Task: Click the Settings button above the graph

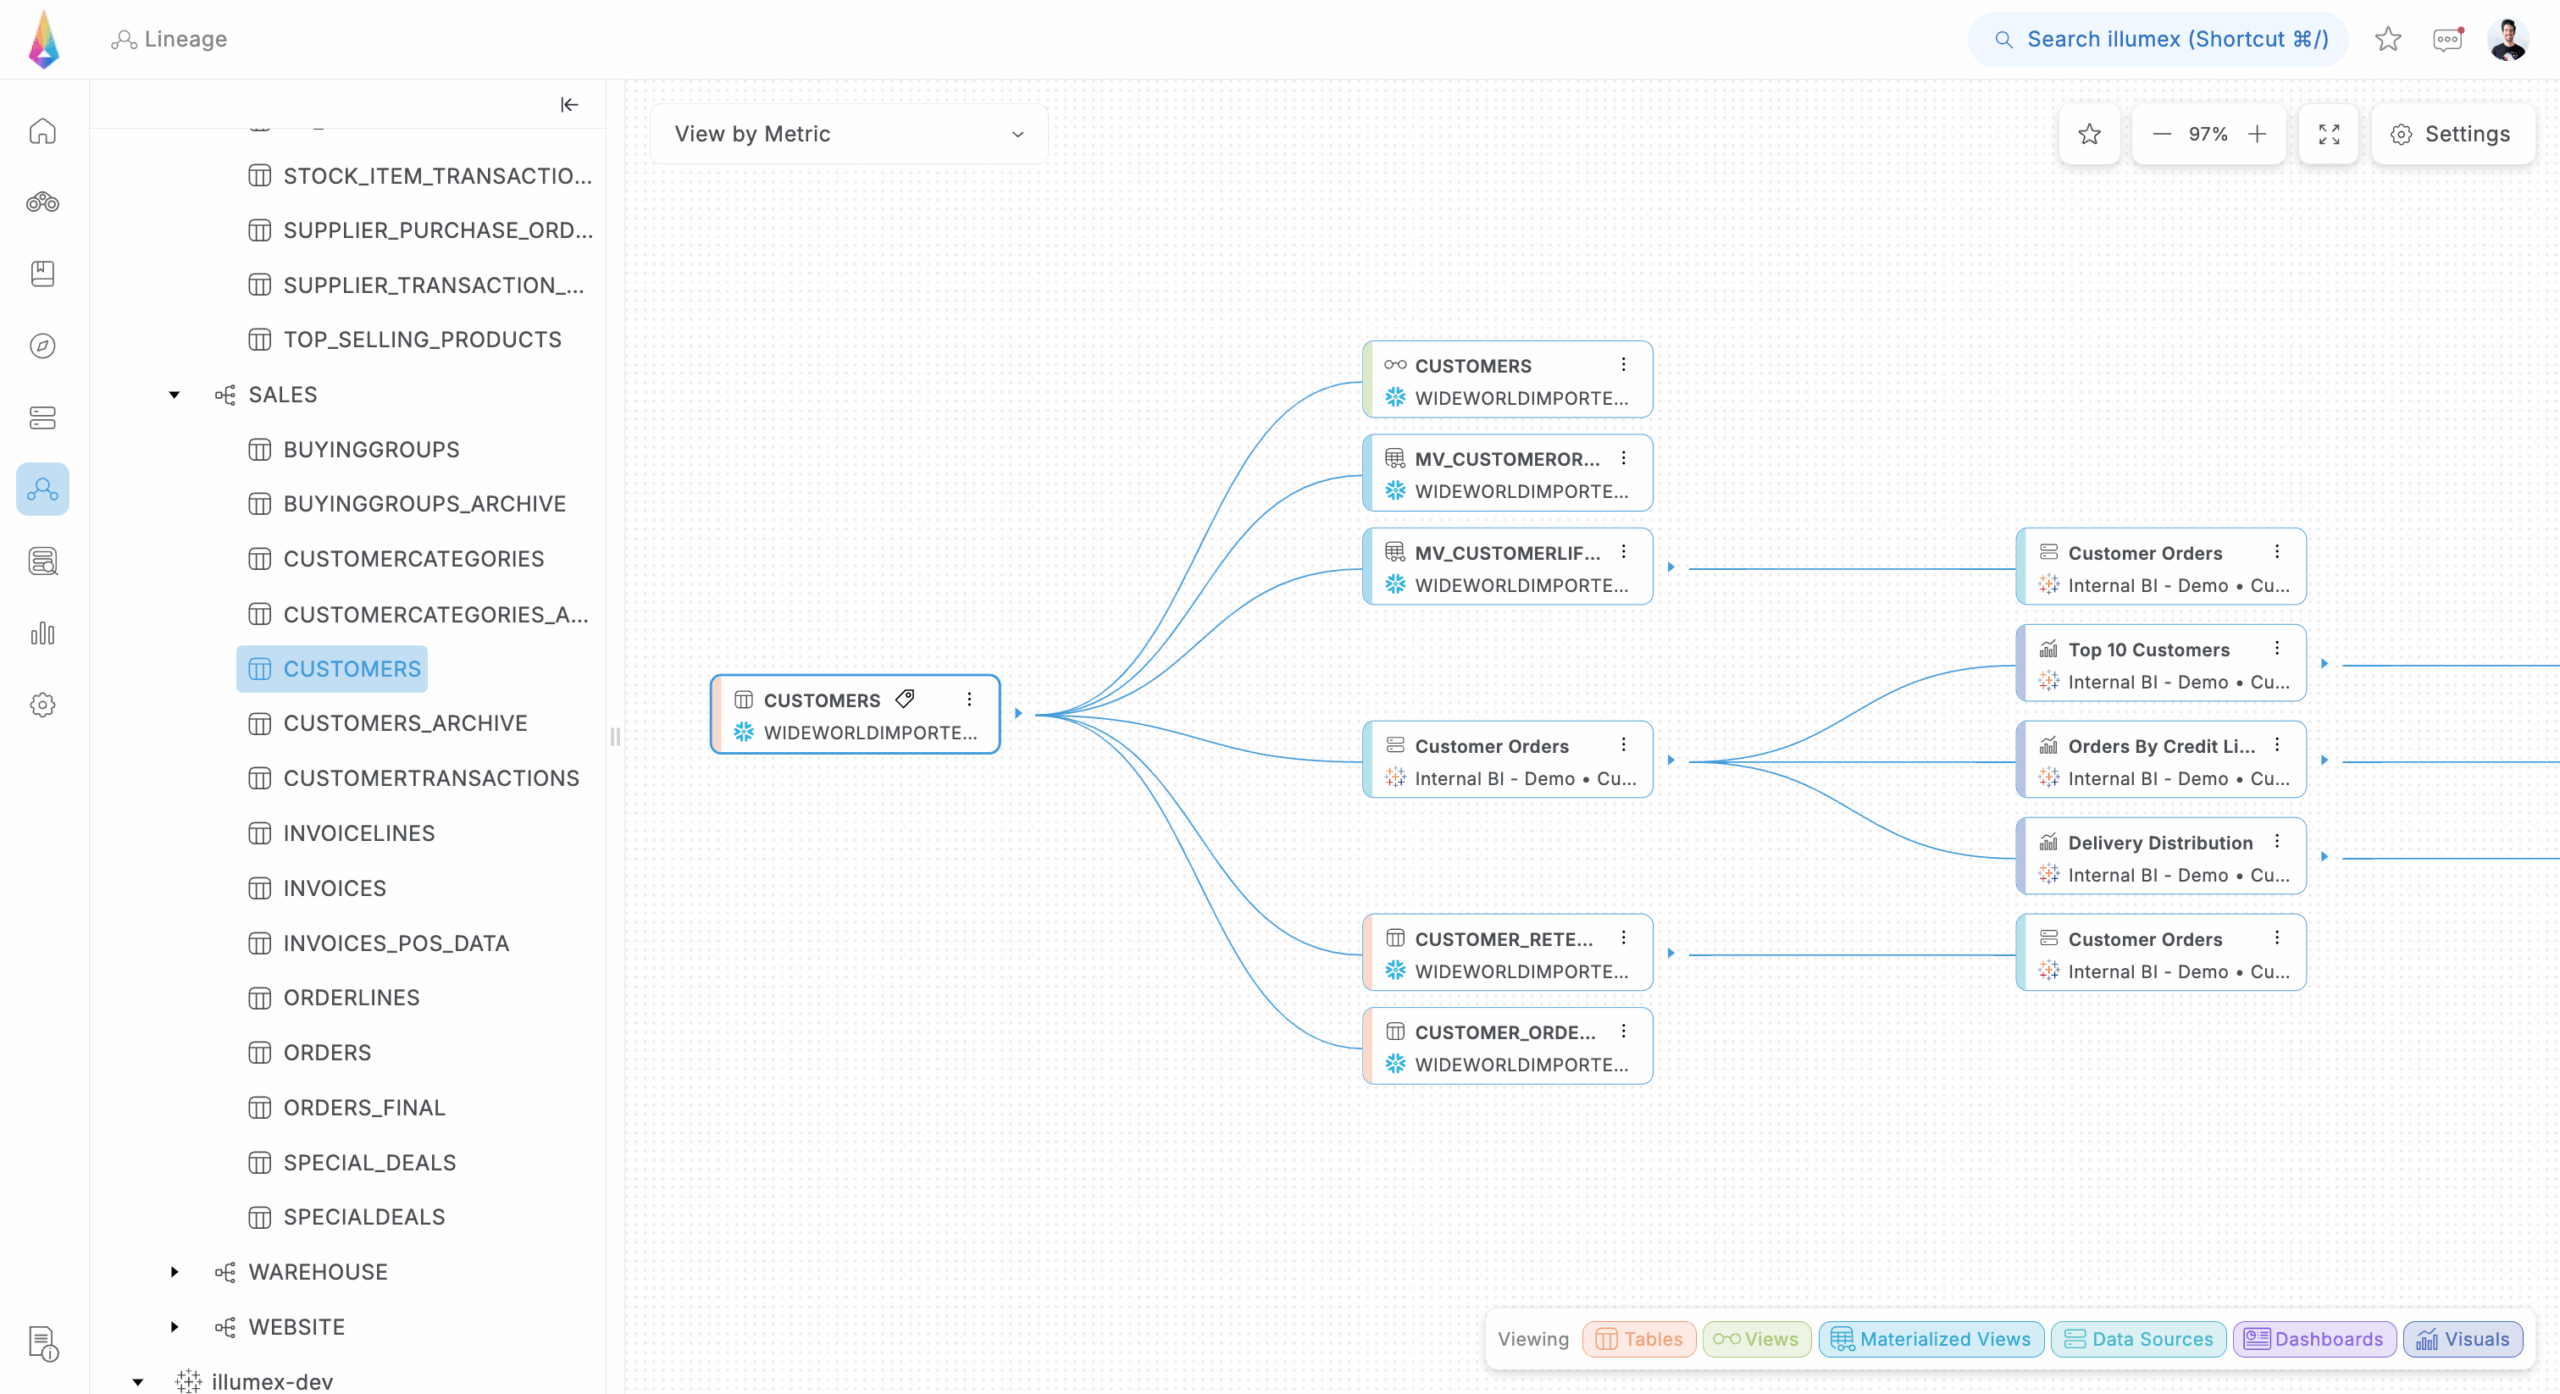Action: click(2452, 133)
